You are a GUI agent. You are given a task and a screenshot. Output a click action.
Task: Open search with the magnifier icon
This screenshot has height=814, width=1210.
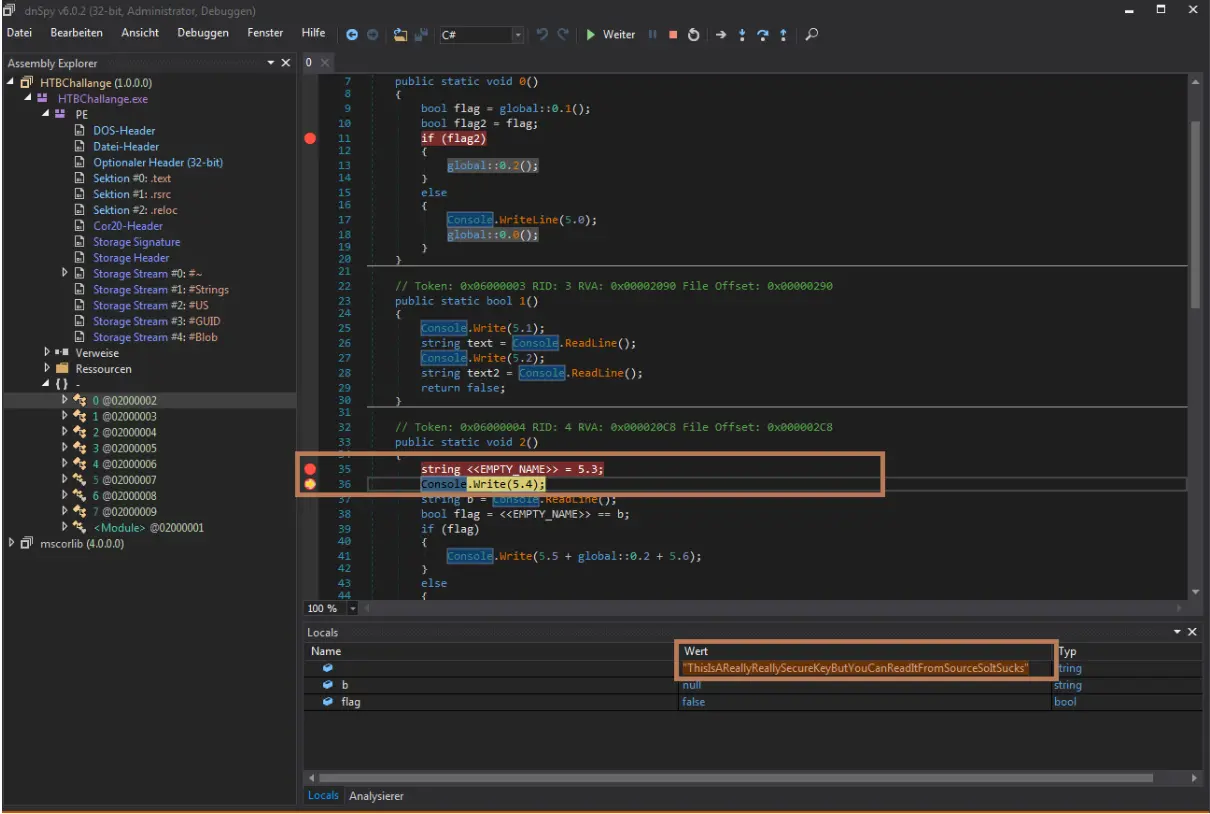(811, 35)
